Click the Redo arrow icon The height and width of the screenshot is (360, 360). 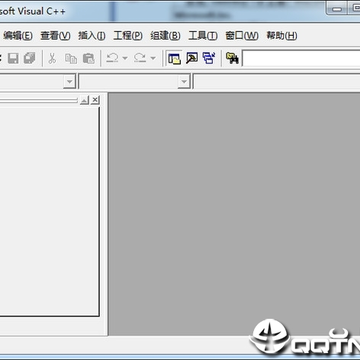click(140, 58)
